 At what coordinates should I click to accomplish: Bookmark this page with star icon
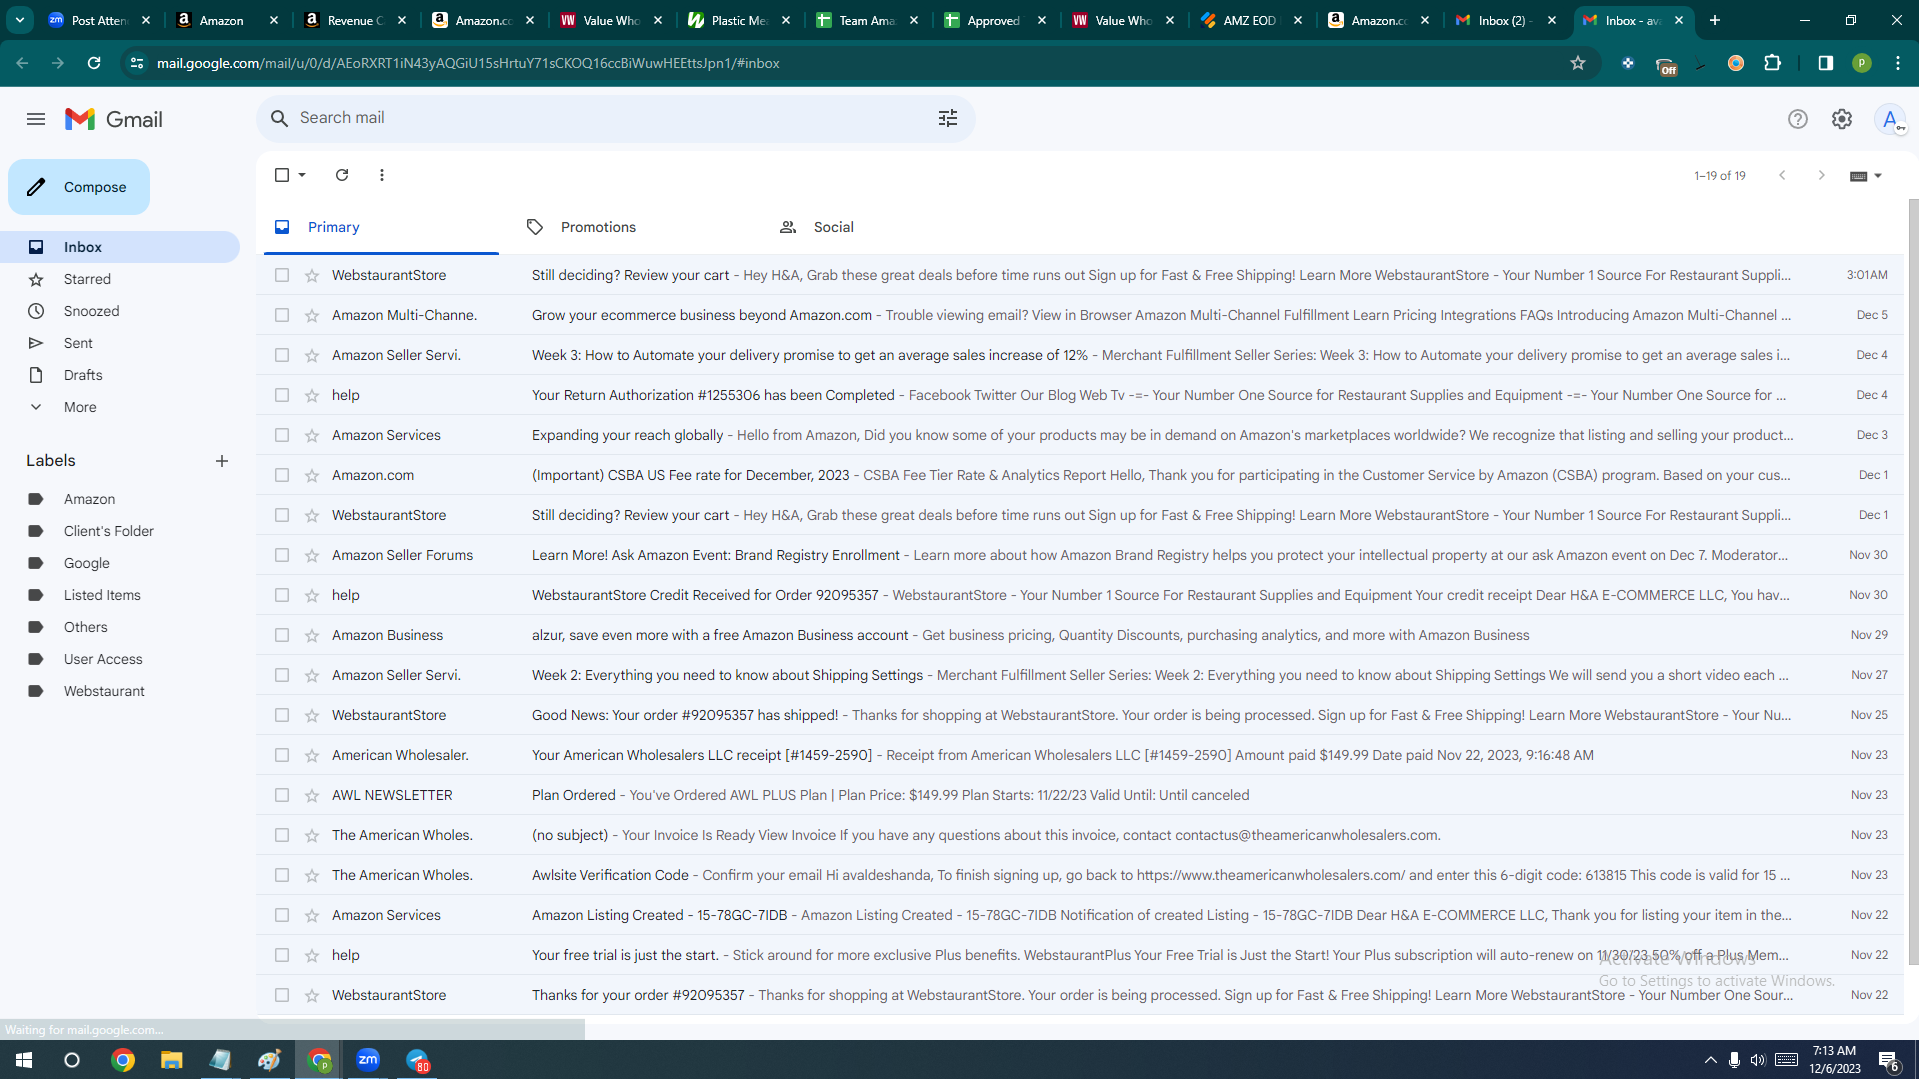pyautogui.click(x=1578, y=63)
